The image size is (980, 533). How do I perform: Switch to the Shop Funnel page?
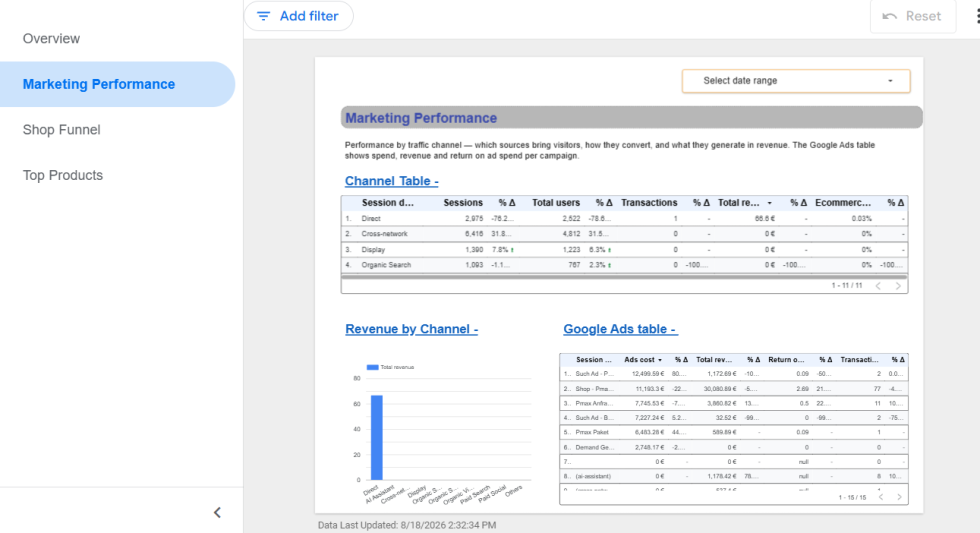(61, 130)
